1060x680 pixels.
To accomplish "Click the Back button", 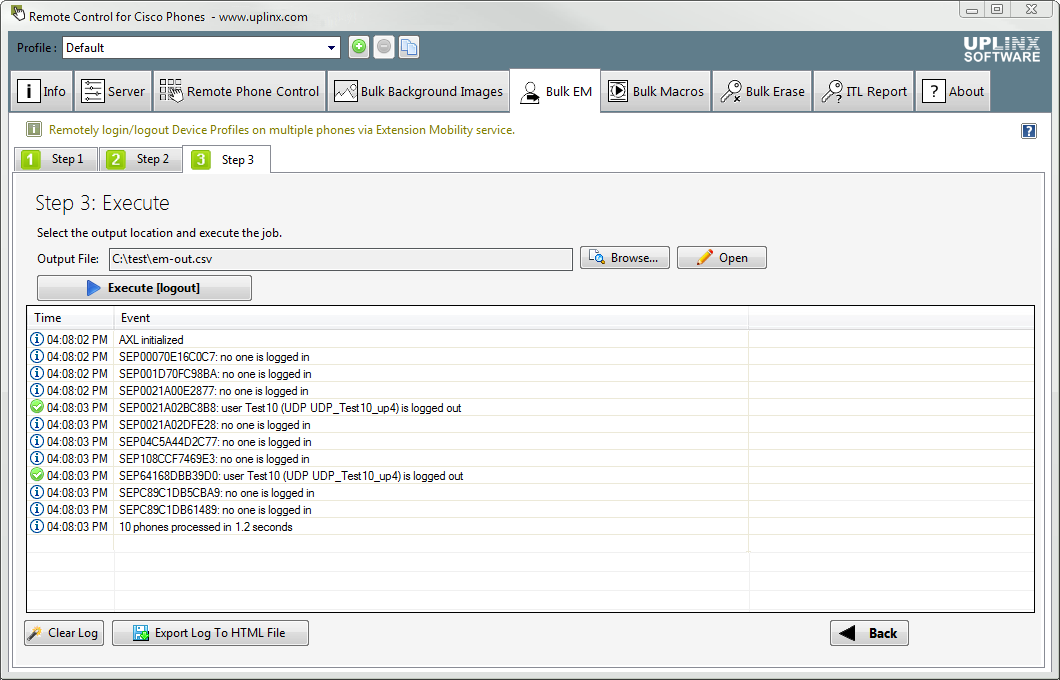I will coord(869,633).
